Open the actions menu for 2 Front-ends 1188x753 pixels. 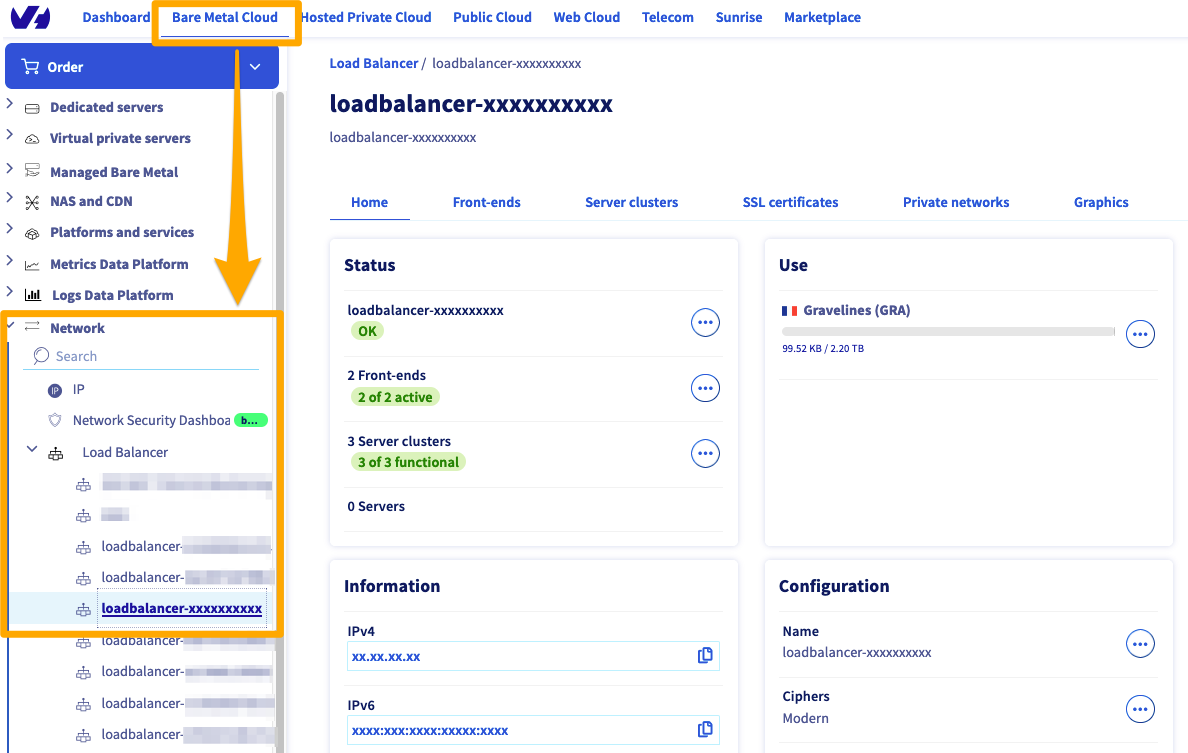(x=705, y=388)
